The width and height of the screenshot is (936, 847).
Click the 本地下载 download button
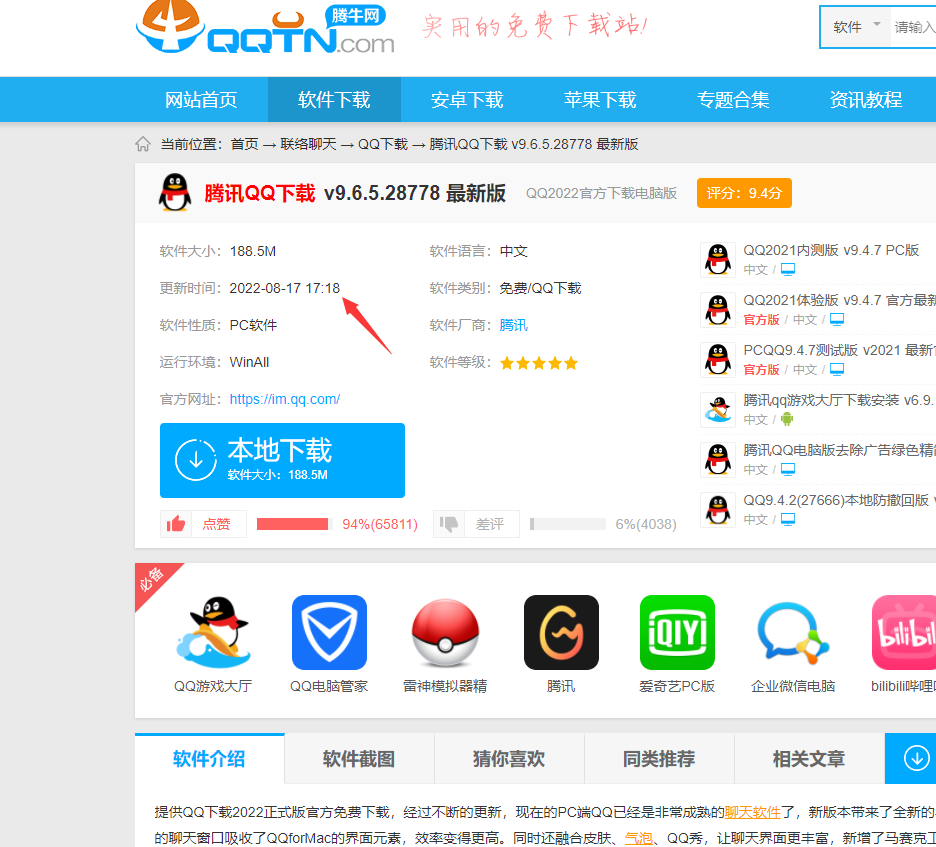tap(282, 460)
